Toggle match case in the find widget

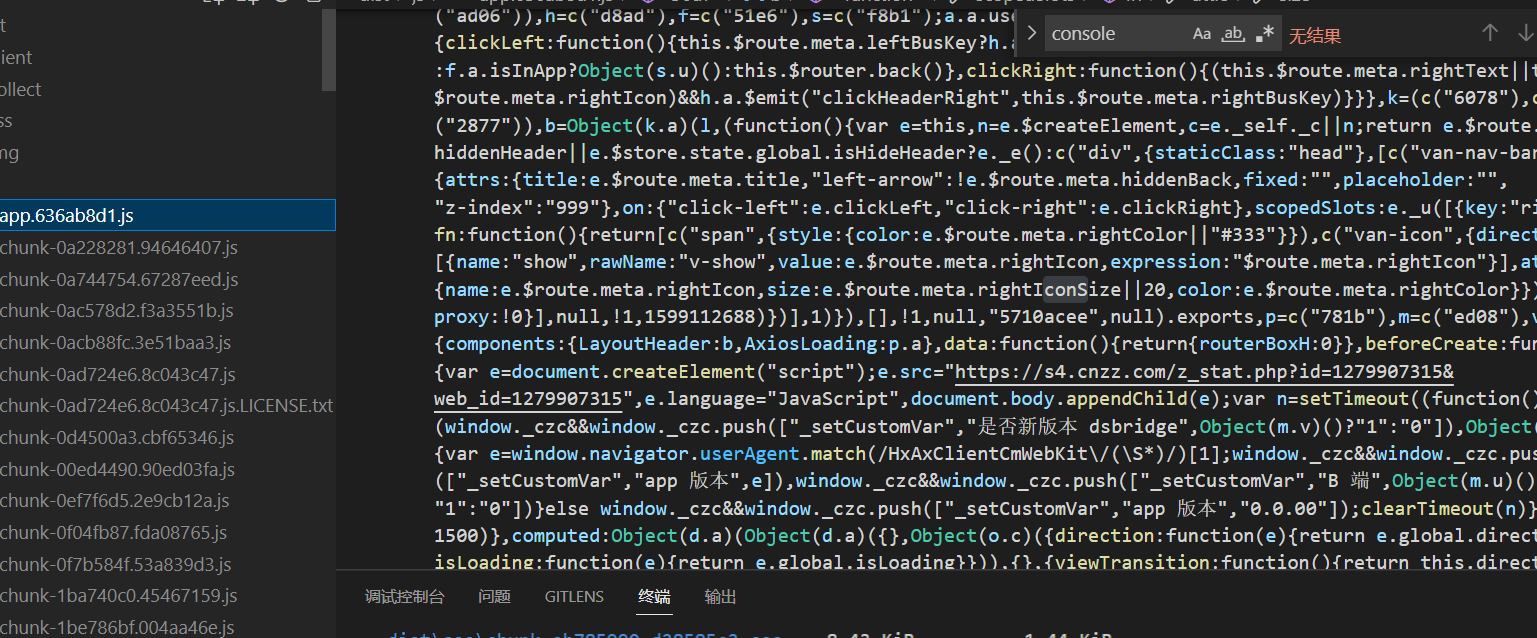click(x=1201, y=33)
